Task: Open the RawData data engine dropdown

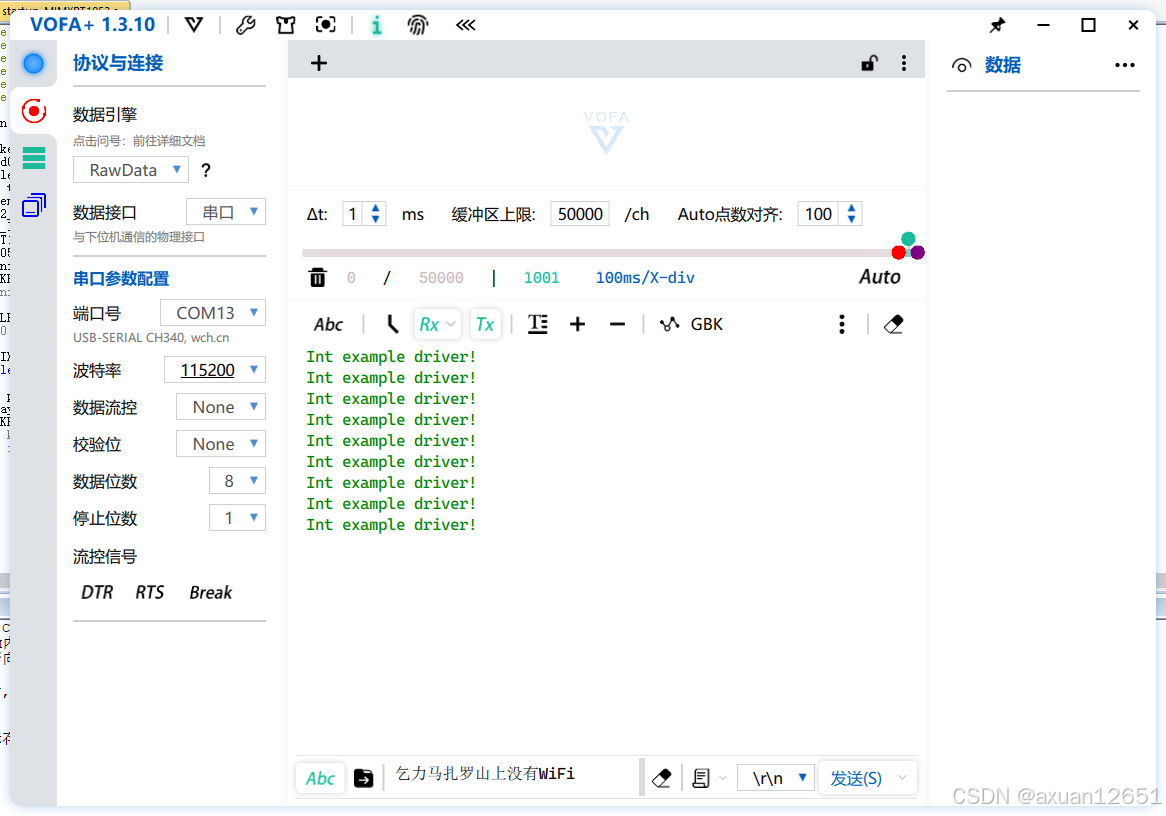Action: coord(130,169)
